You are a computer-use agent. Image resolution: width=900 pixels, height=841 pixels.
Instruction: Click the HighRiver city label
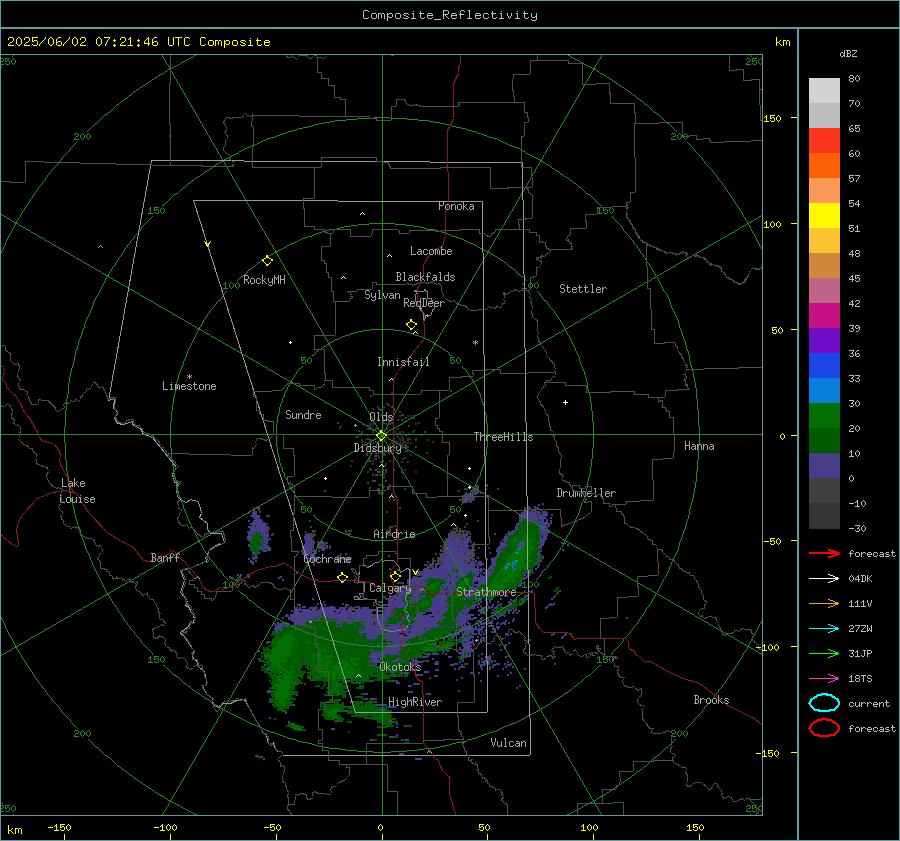[415, 702]
